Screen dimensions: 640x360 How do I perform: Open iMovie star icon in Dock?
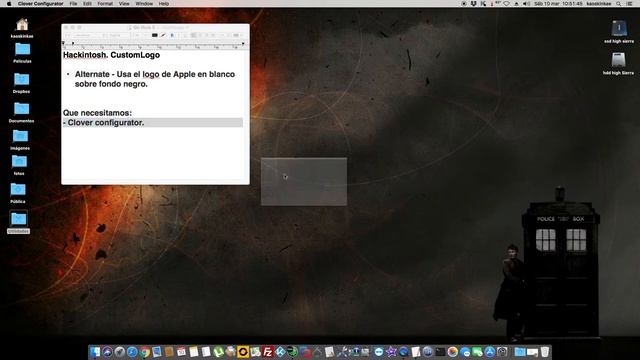391,352
